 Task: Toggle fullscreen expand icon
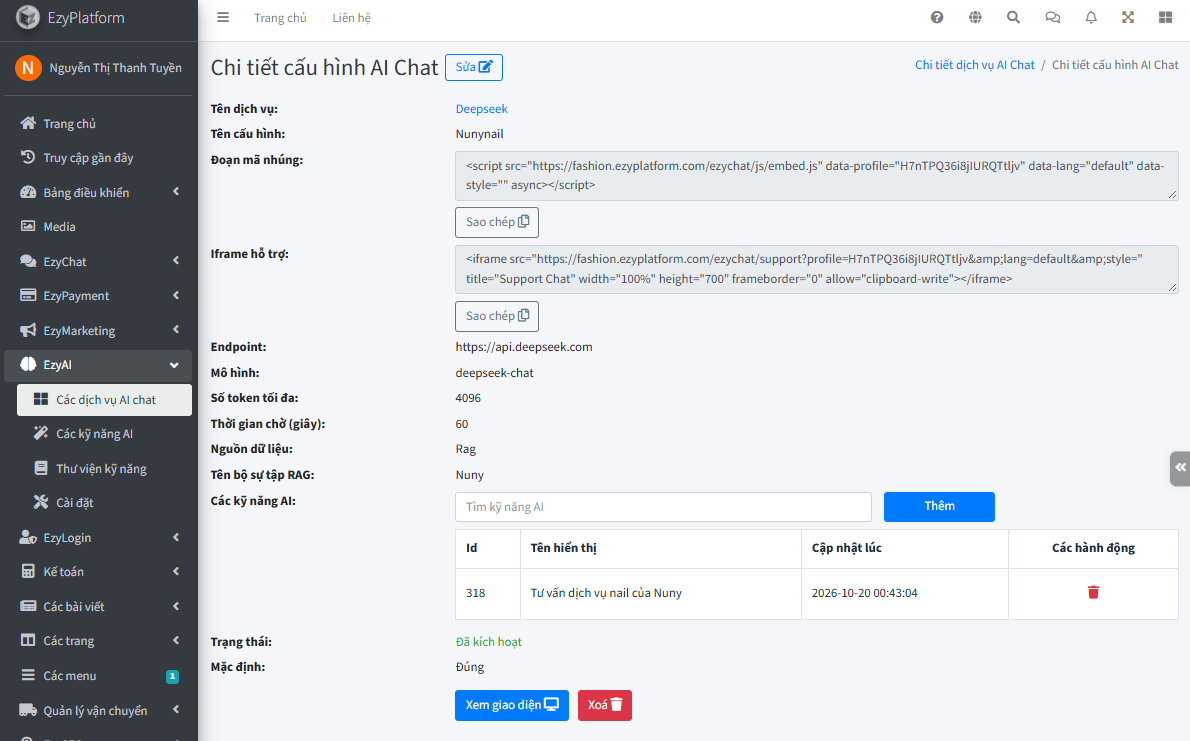[1128, 17]
